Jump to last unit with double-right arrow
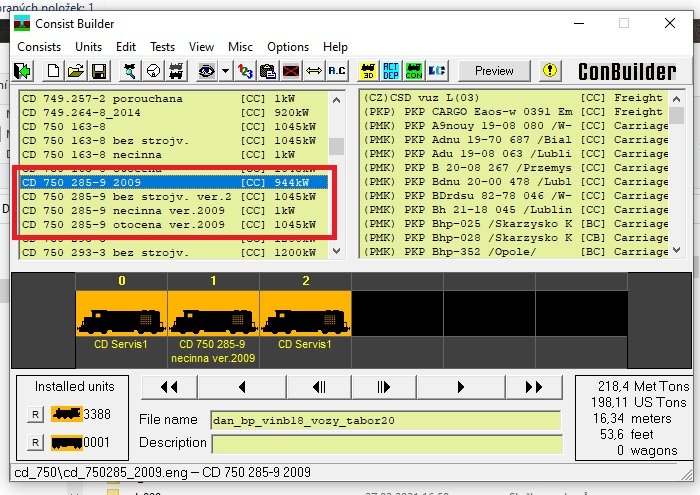The height and width of the screenshot is (495, 700). click(x=535, y=387)
